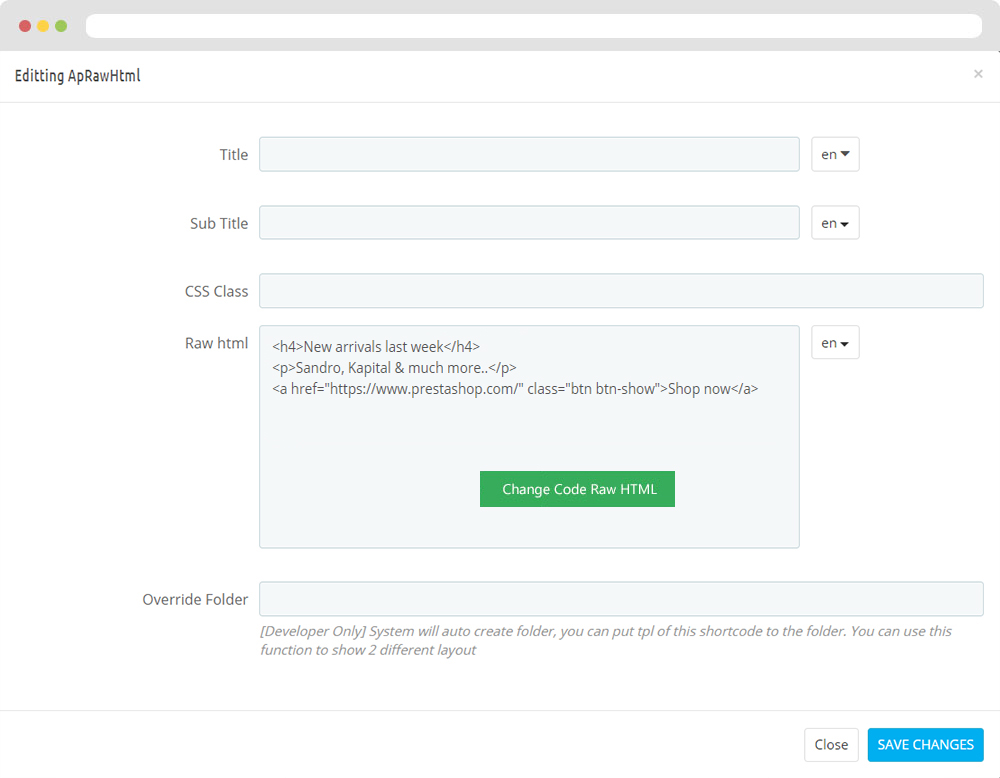This screenshot has height=778, width=1000.
Task: Click the Title input field
Action: (x=529, y=154)
